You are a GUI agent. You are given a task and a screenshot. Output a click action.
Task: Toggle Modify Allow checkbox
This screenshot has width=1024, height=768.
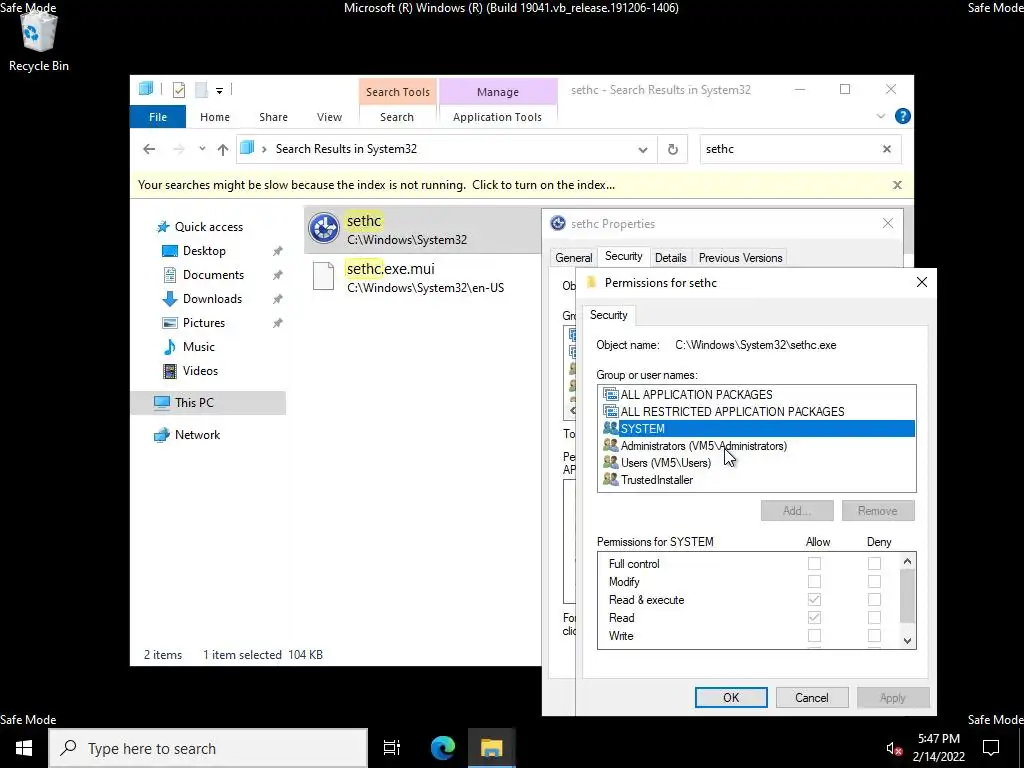pos(814,582)
